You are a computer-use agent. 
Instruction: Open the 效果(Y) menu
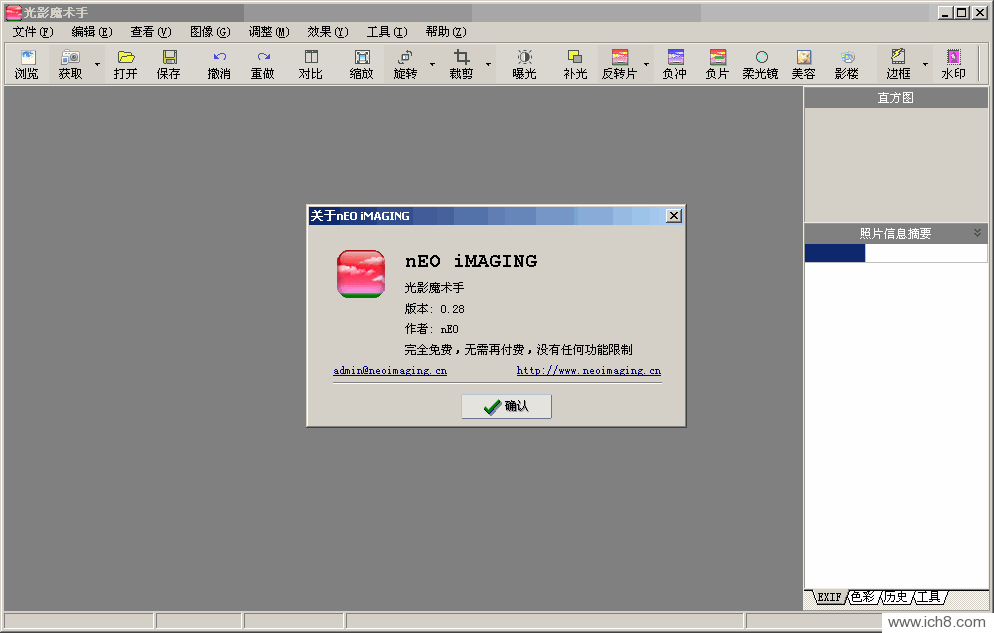pos(328,32)
